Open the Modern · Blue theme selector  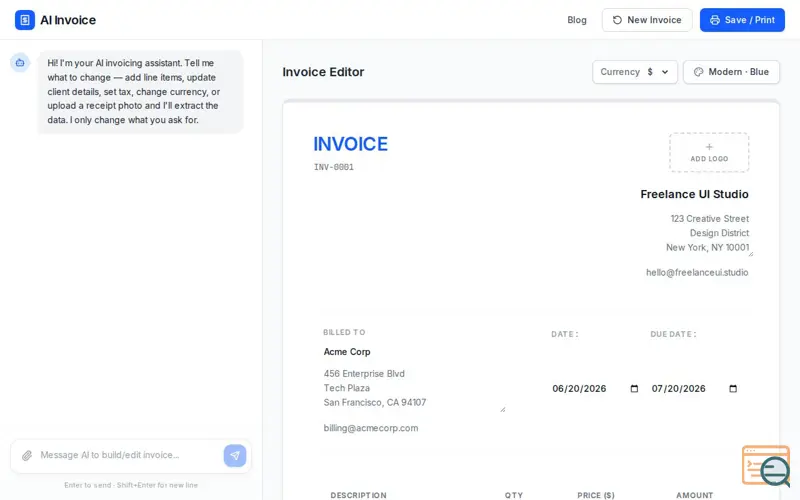731,72
